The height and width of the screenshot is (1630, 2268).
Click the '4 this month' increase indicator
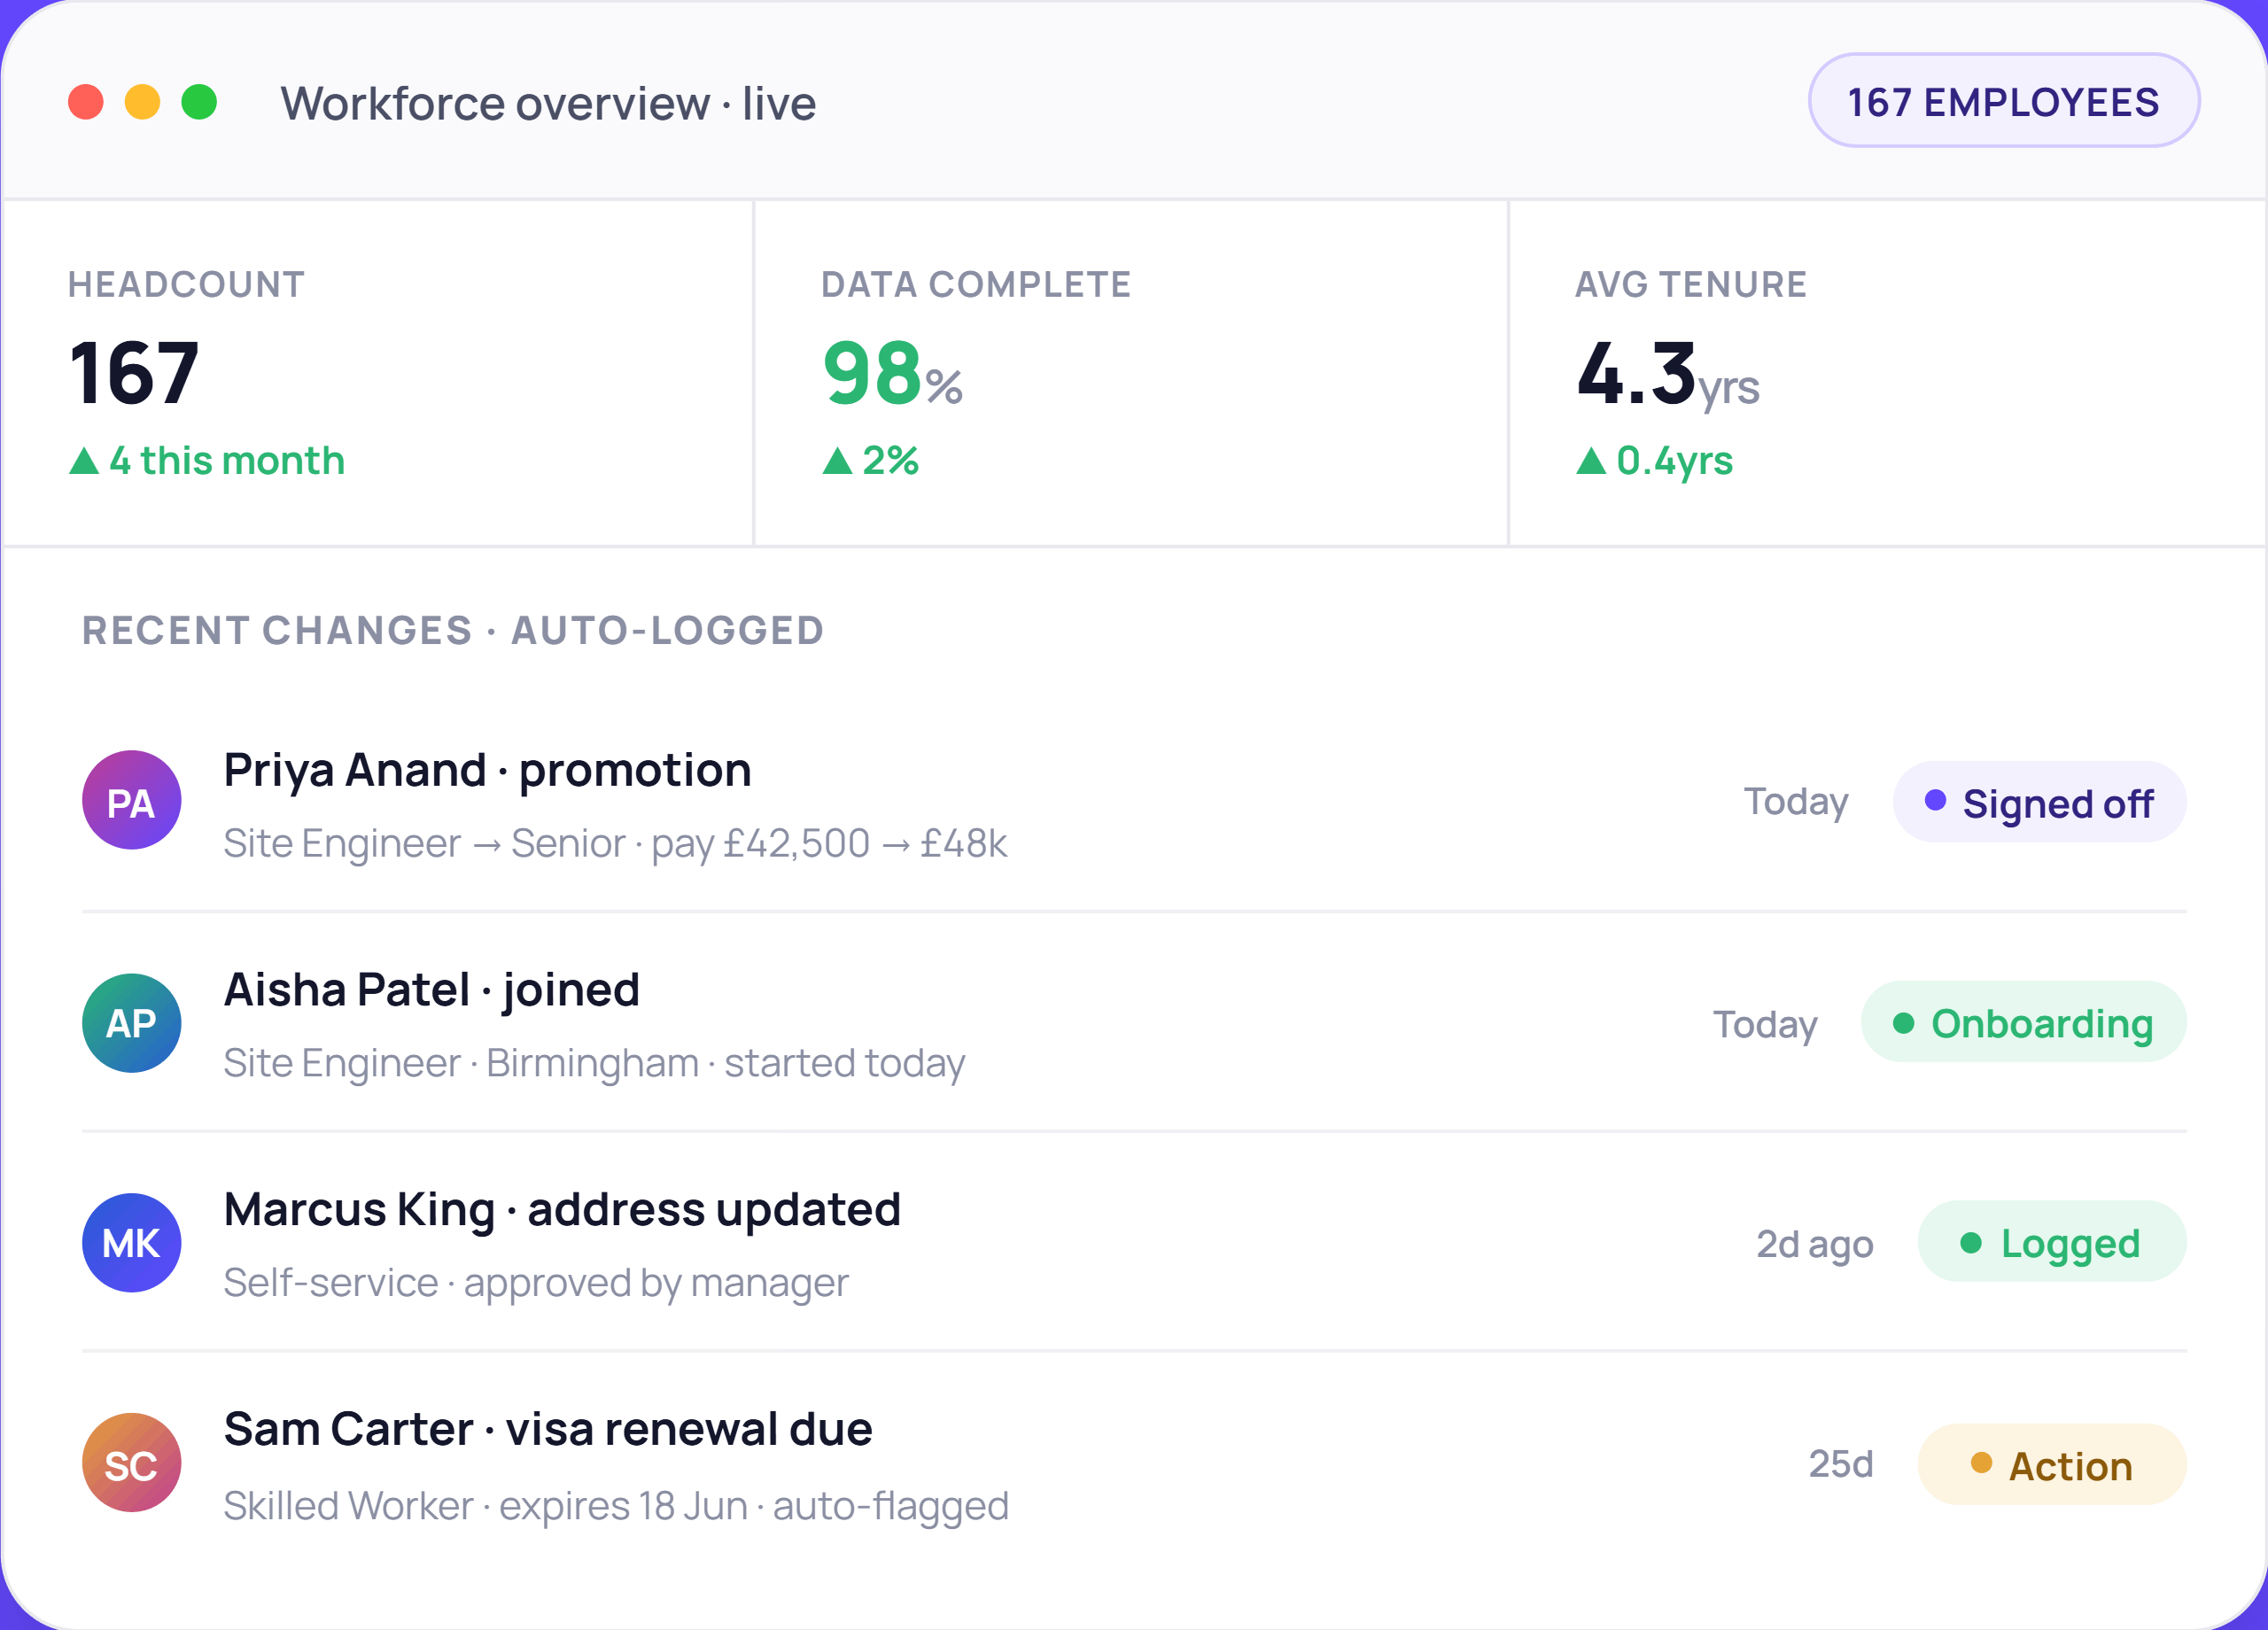[207, 461]
